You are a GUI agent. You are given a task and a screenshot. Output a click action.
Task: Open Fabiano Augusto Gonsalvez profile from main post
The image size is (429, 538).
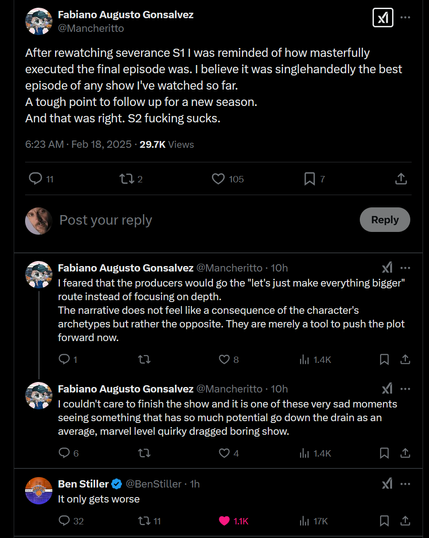(x=125, y=15)
